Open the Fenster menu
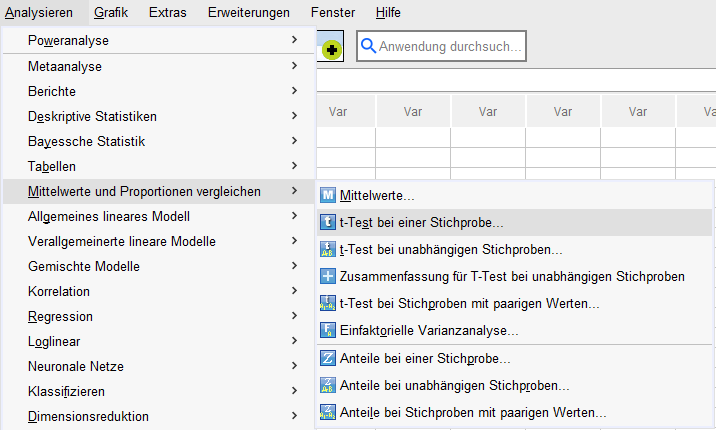The image size is (716, 430). click(333, 12)
